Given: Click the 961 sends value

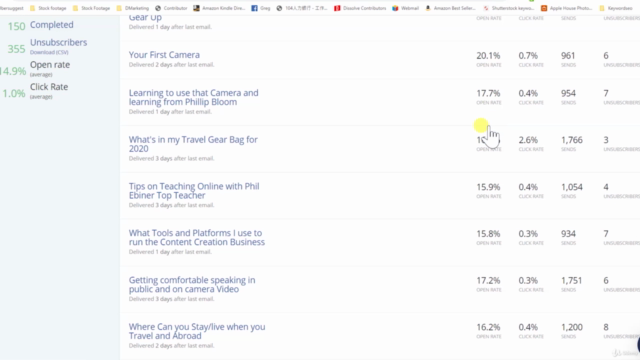Looking at the screenshot, I should point(568,56).
